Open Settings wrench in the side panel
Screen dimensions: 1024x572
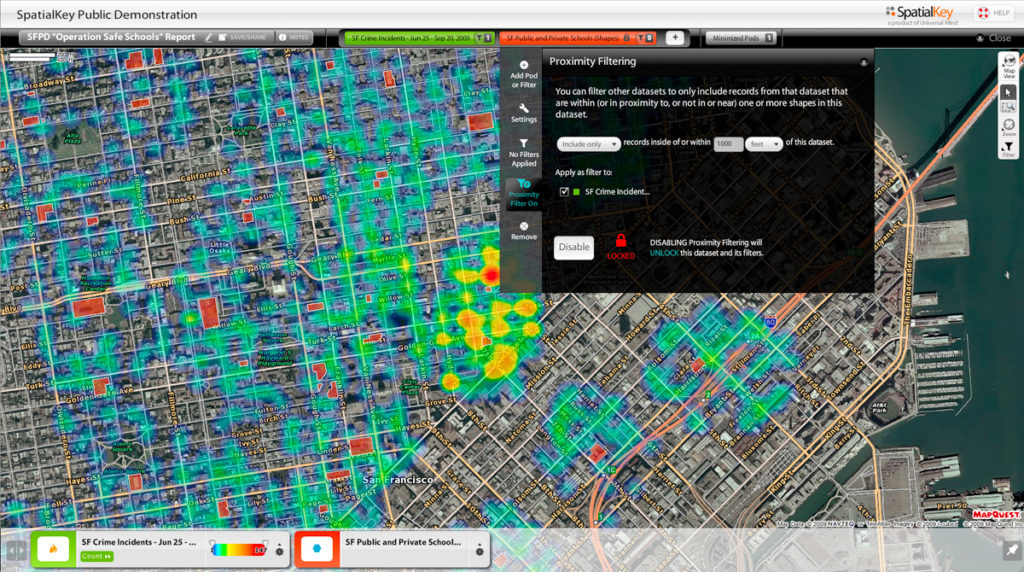(523, 108)
